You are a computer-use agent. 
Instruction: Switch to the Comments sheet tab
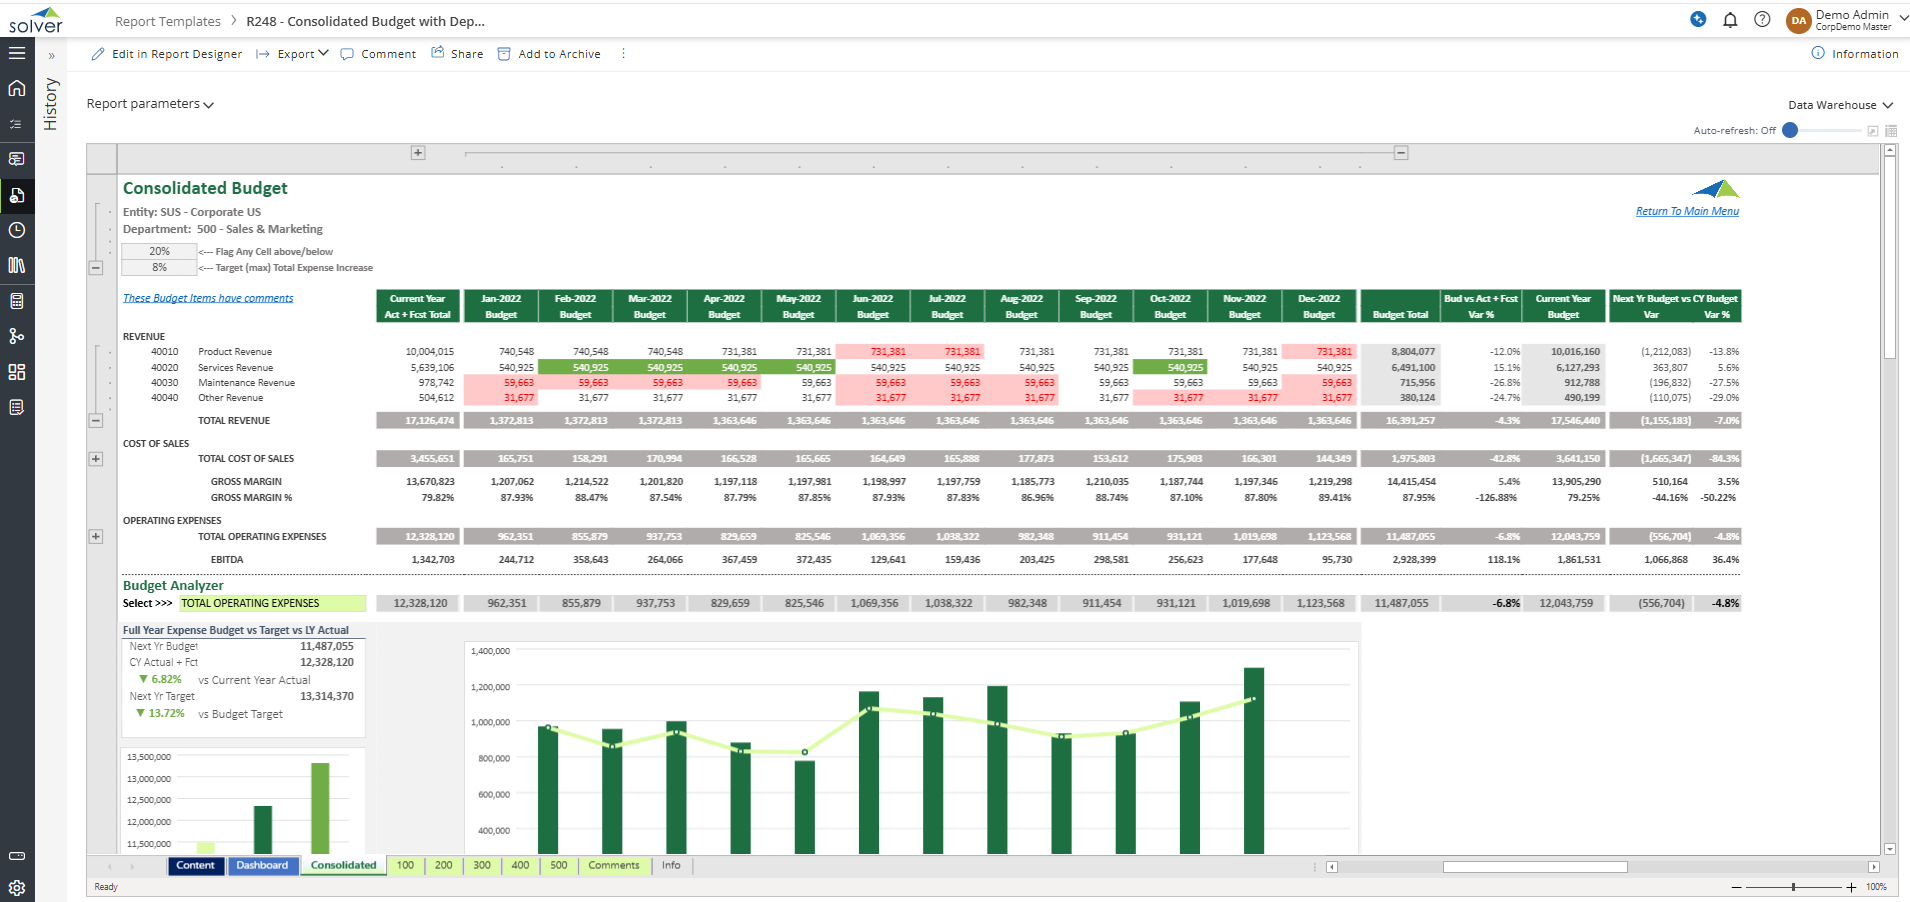(x=613, y=866)
